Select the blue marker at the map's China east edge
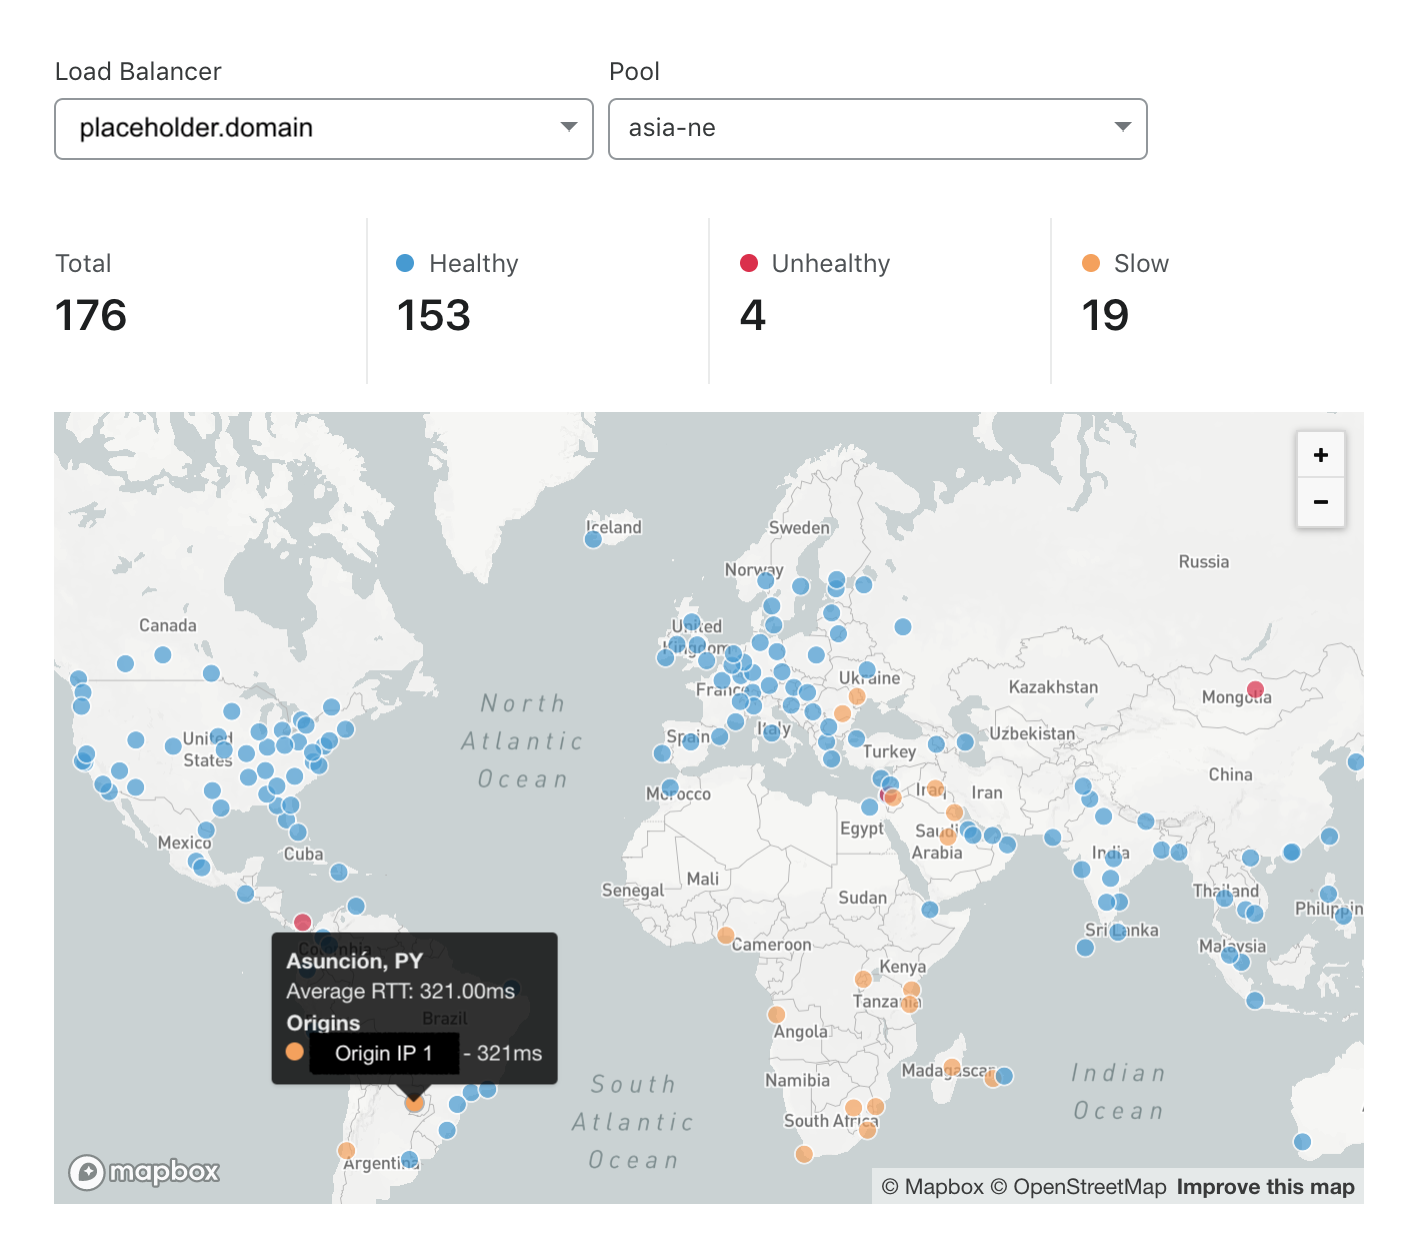The image size is (1420, 1260). coord(1356,762)
